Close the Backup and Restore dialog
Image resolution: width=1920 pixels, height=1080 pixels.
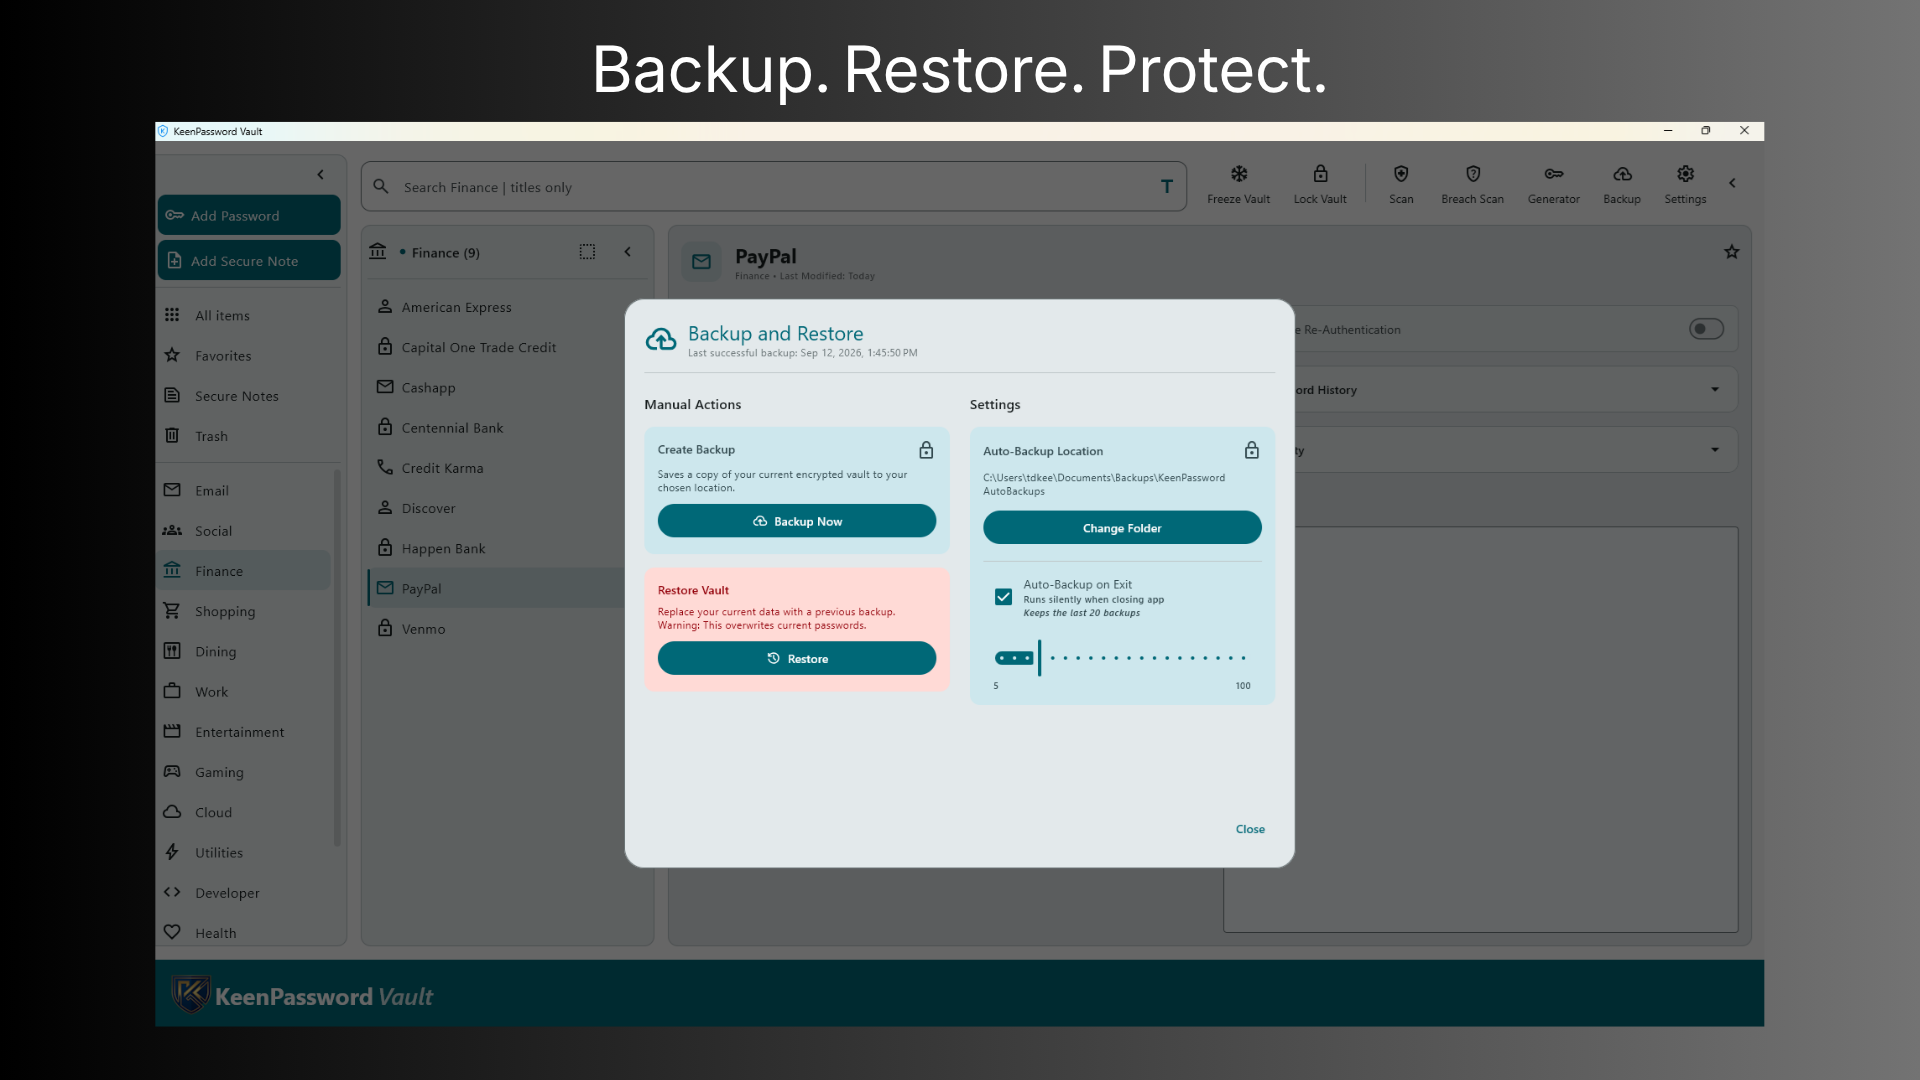pyautogui.click(x=1250, y=829)
